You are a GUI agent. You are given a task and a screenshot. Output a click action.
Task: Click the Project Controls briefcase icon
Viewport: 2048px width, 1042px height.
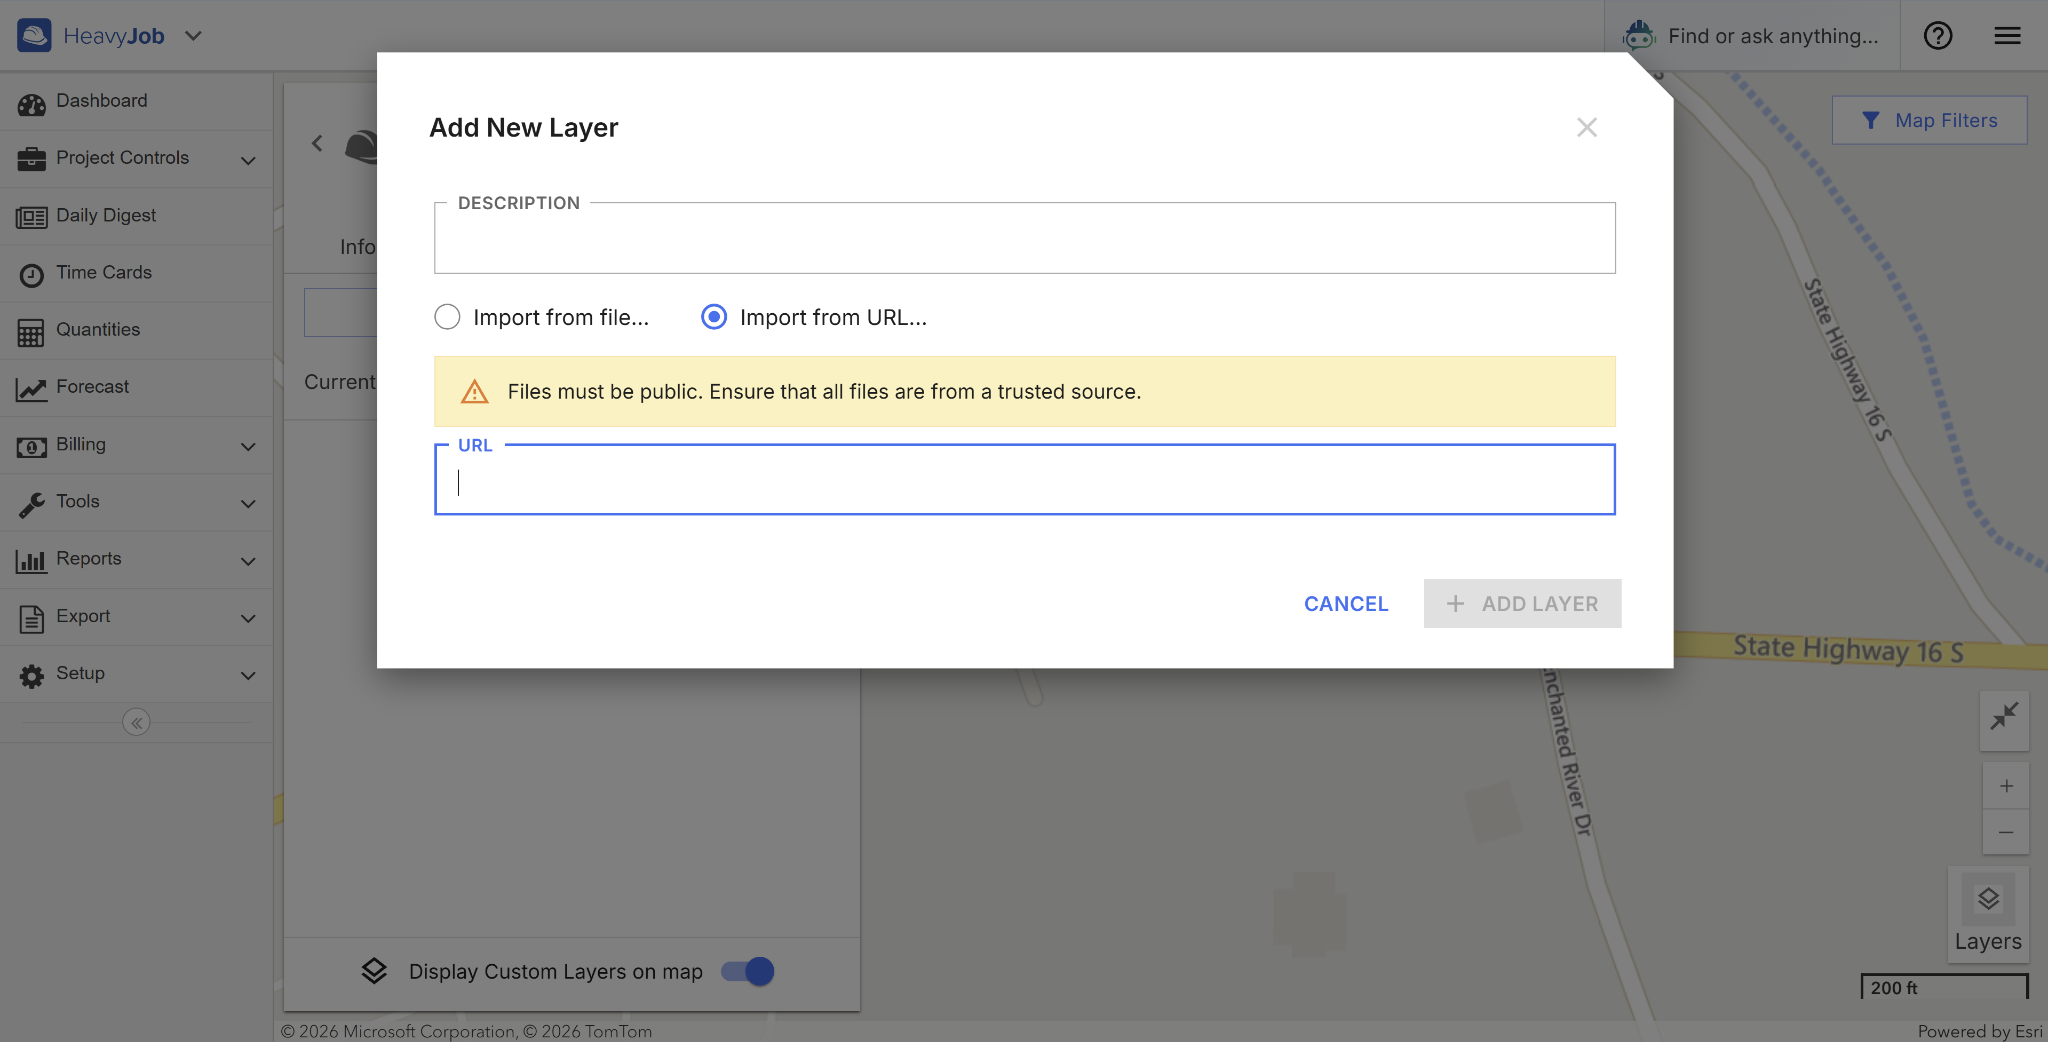[31, 159]
